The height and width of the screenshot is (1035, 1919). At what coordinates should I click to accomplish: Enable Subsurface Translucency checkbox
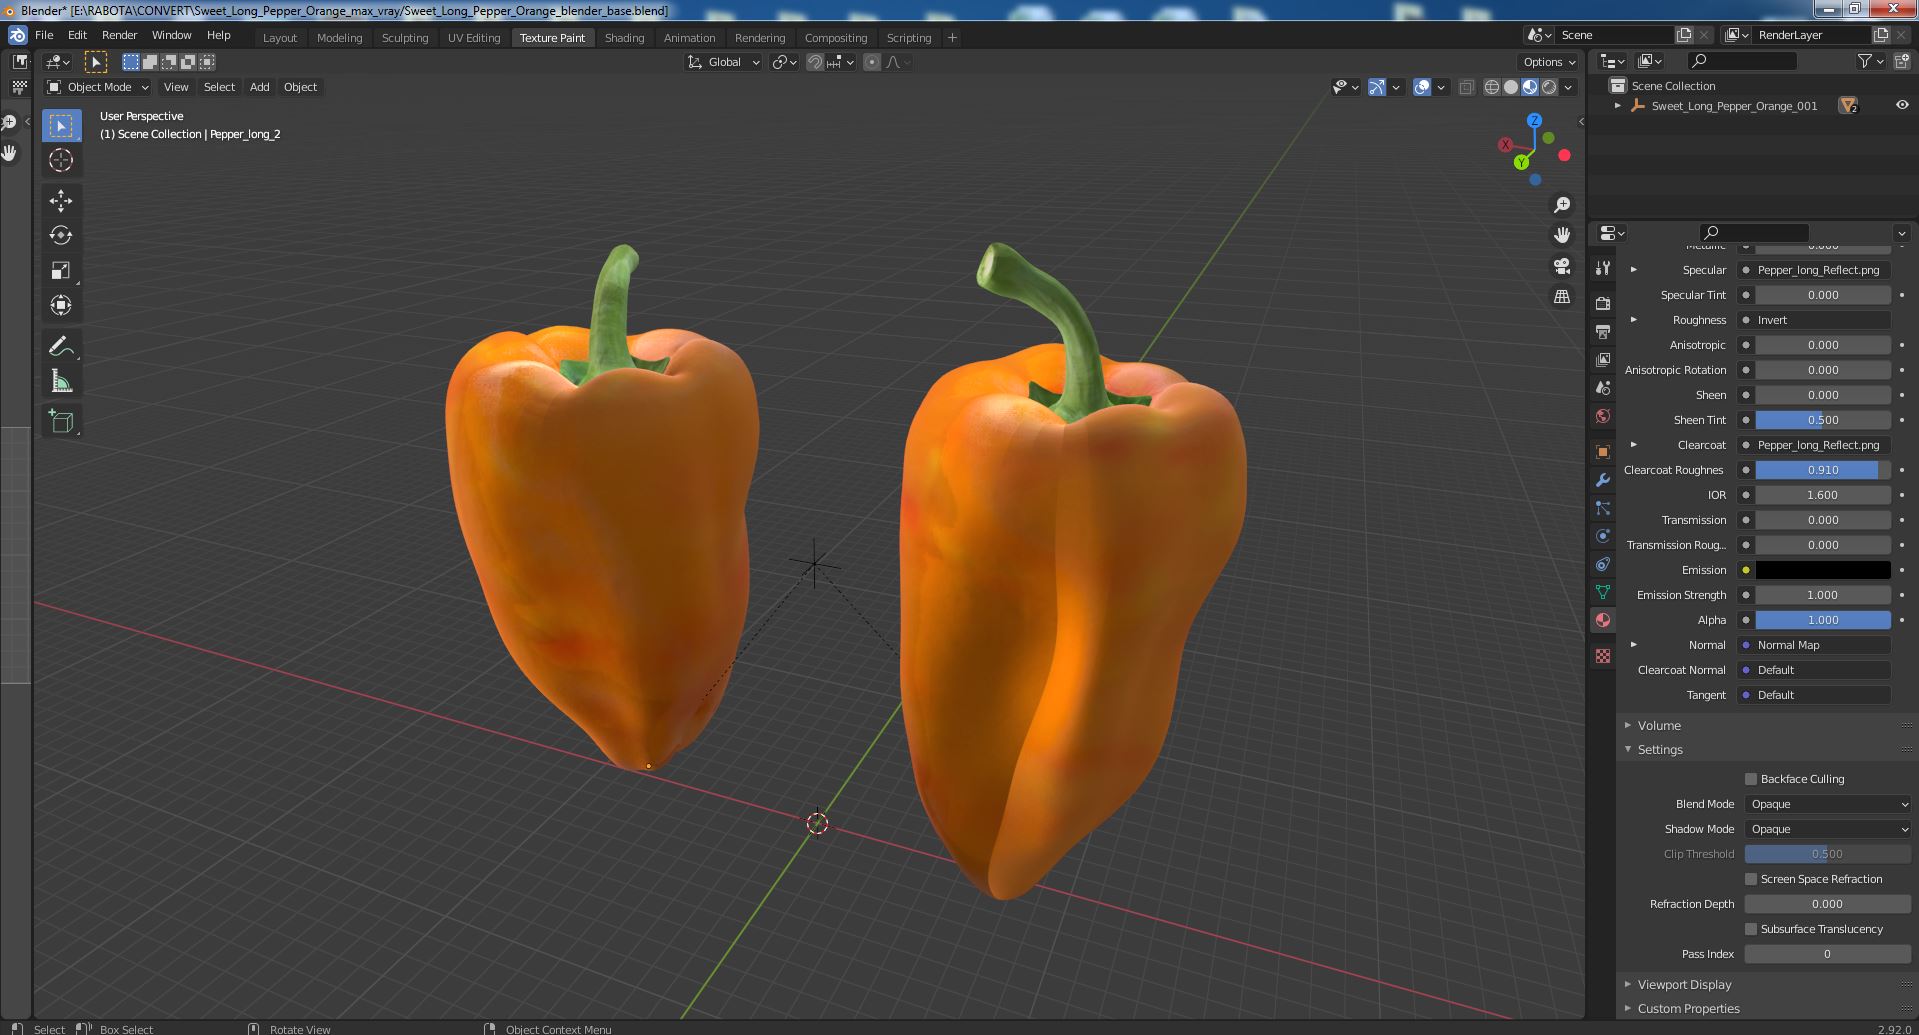(1751, 929)
